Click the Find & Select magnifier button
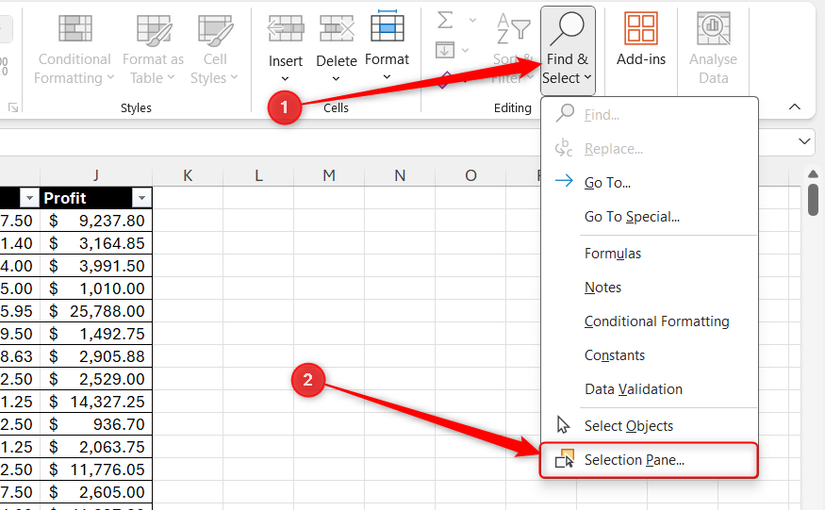This screenshot has height=510, width=825. 567,49
